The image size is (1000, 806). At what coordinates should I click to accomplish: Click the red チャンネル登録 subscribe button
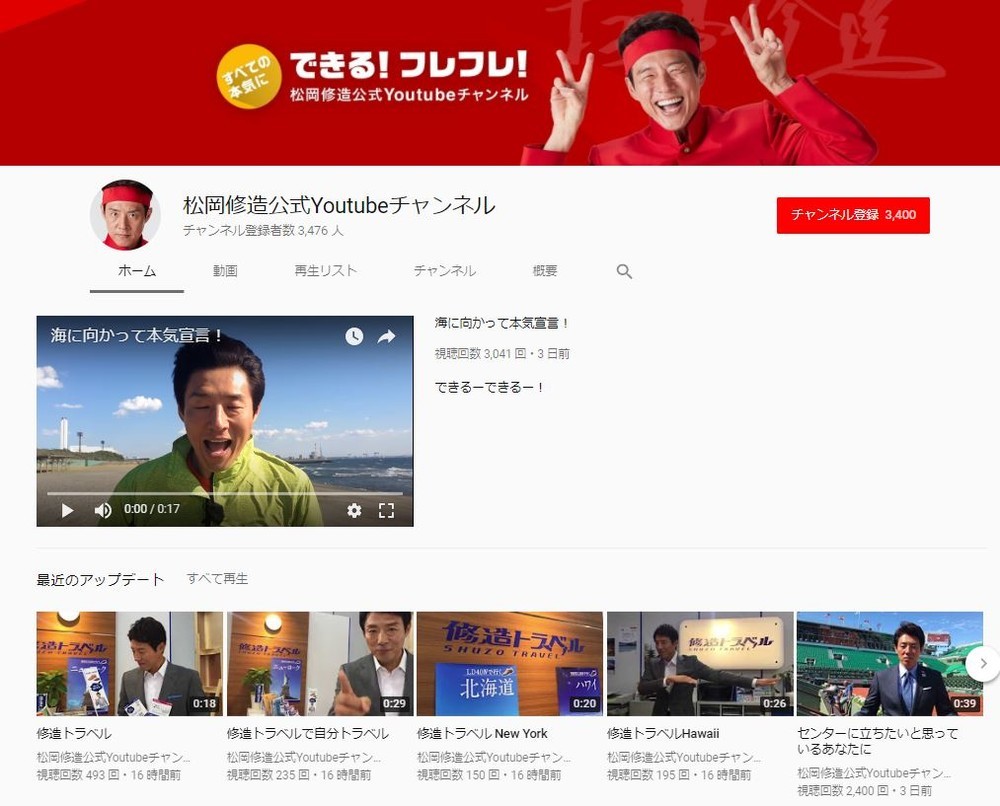855,214
